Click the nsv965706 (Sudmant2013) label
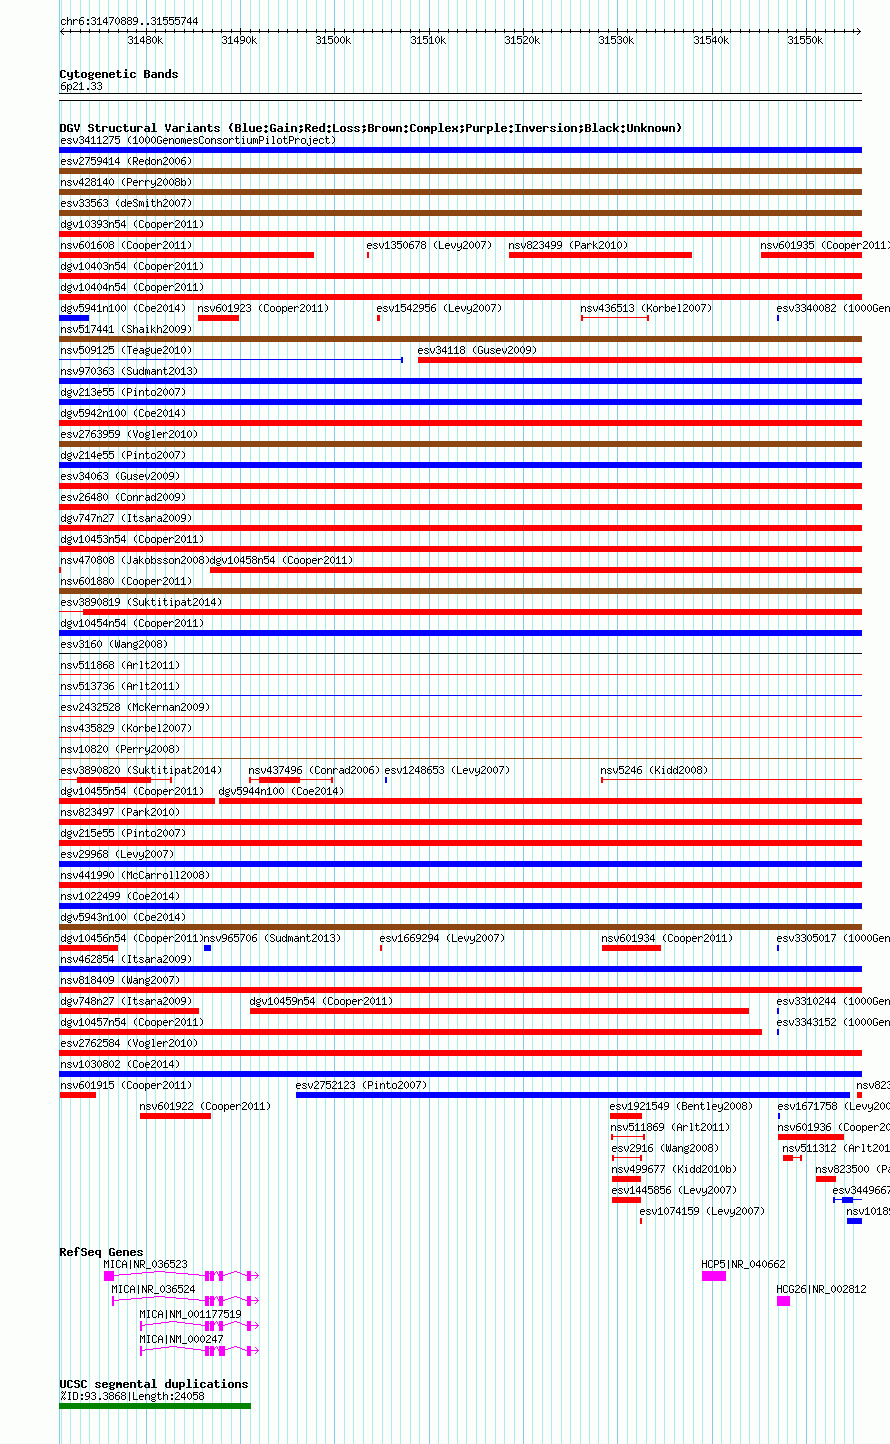This screenshot has width=890, height=1444. click(272, 938)
